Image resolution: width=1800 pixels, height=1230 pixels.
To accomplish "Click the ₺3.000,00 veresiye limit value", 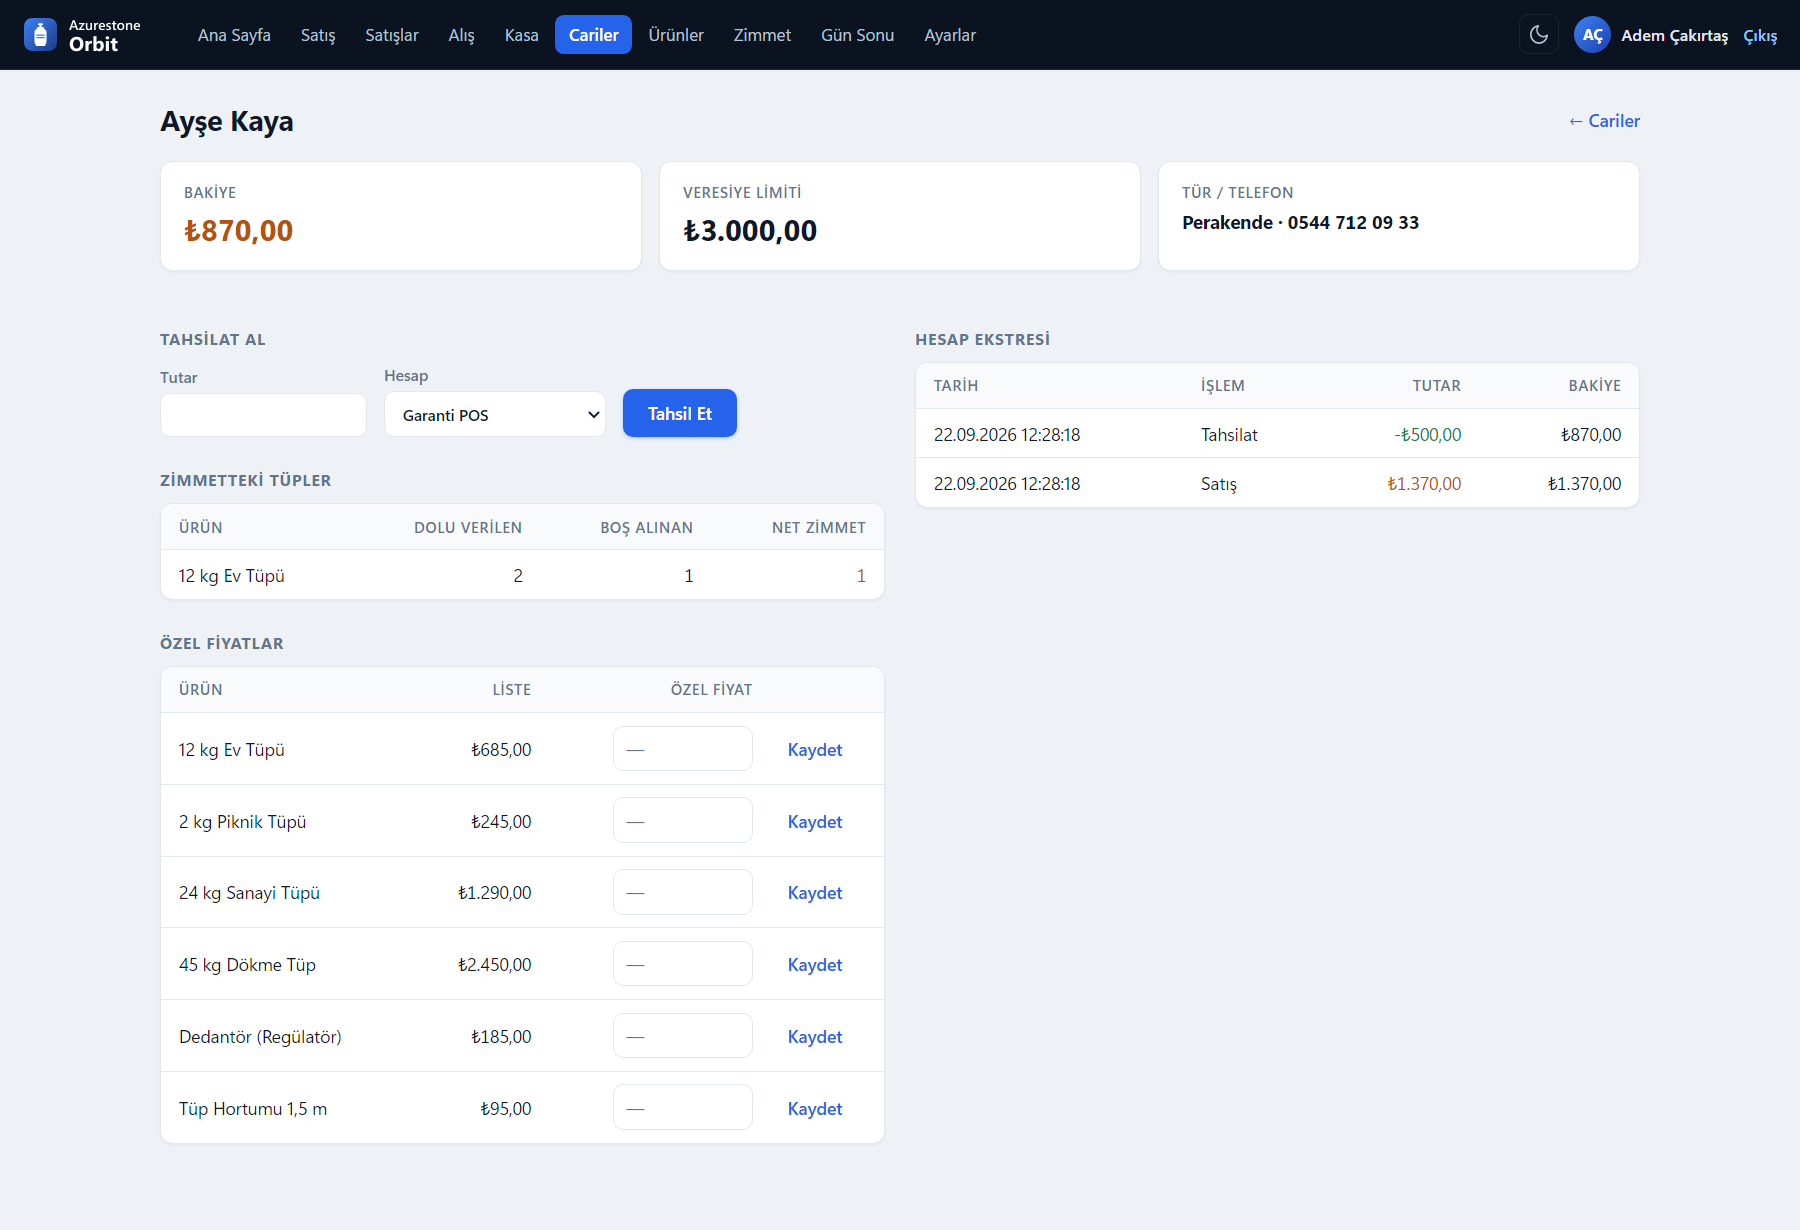I will click(x=750, y=231).
